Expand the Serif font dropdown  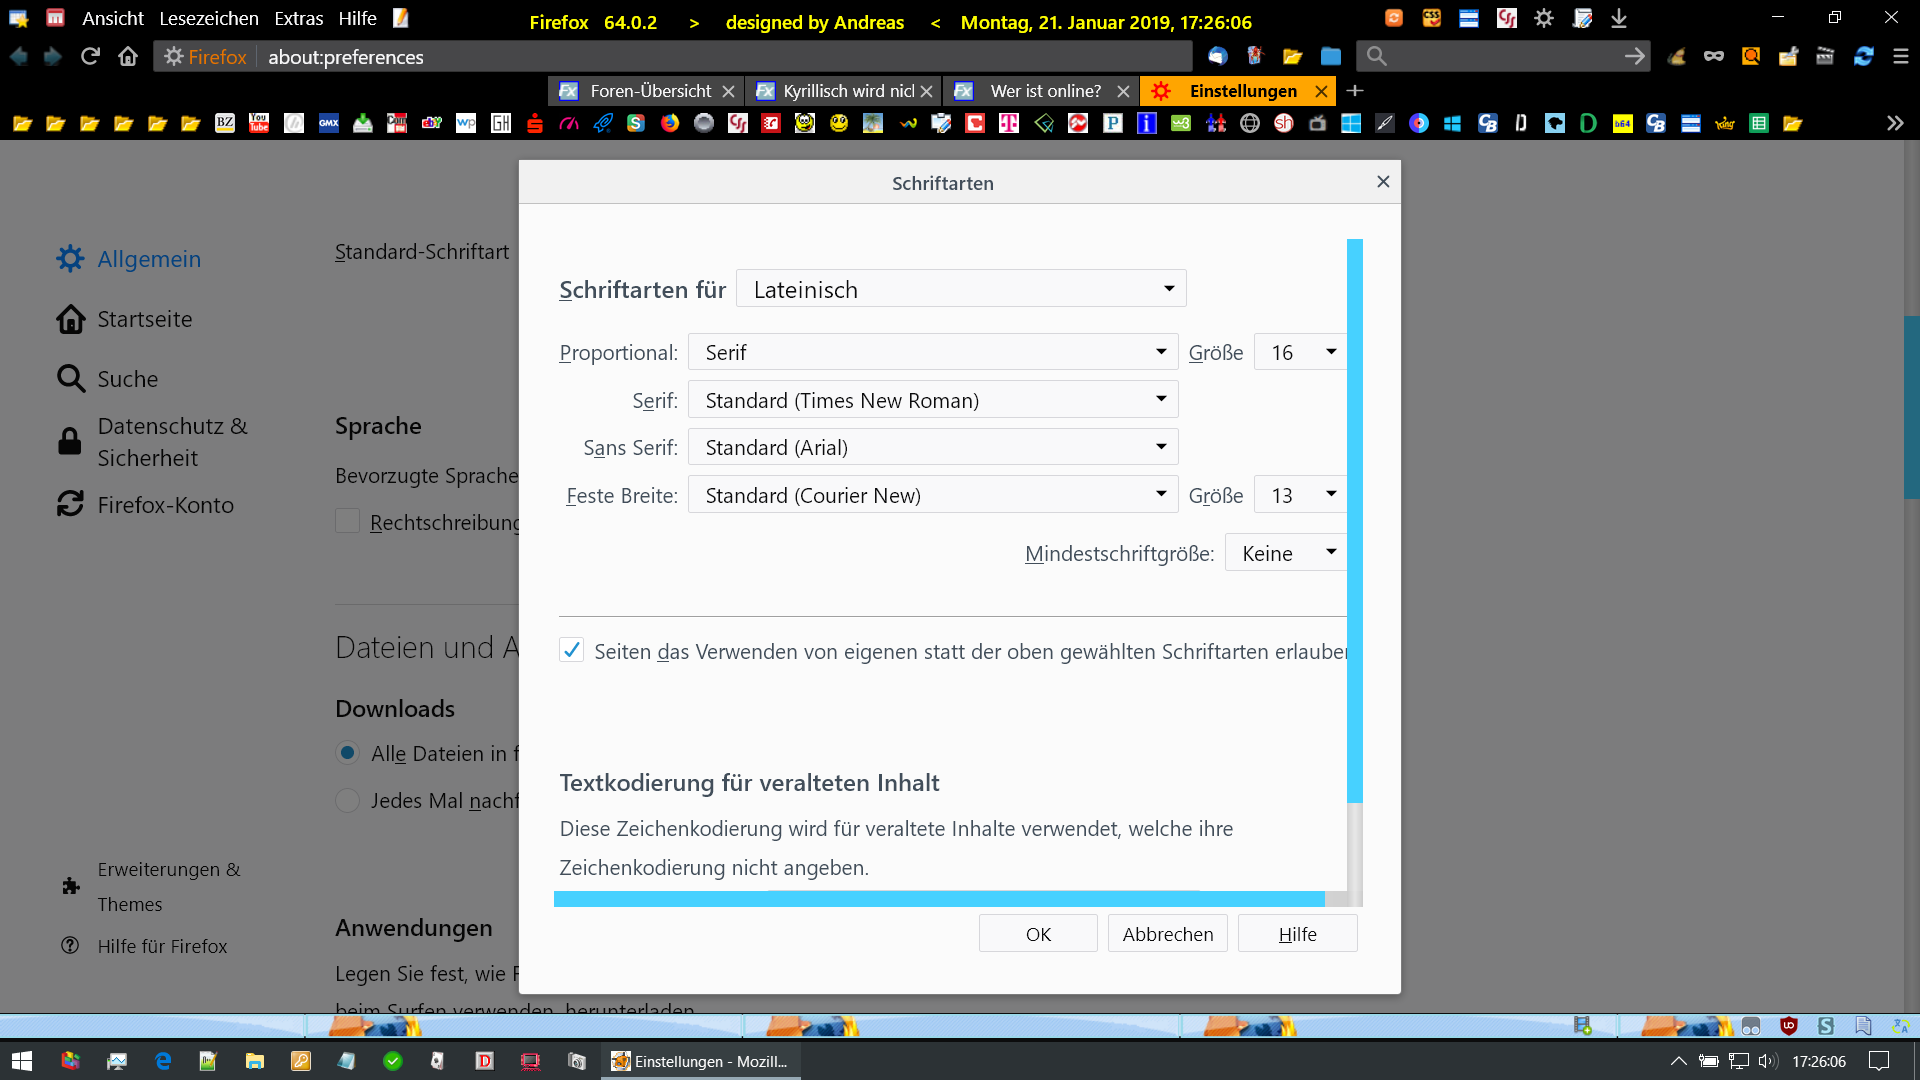point(932,400)
